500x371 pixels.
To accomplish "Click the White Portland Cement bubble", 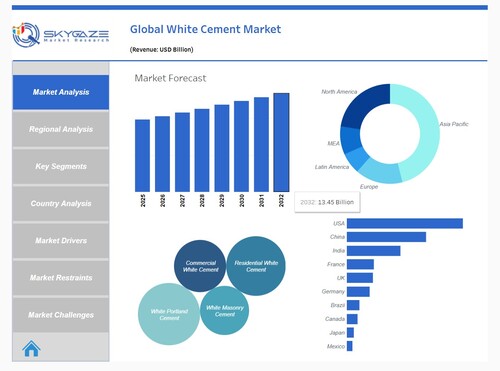I will coord(169,314).
